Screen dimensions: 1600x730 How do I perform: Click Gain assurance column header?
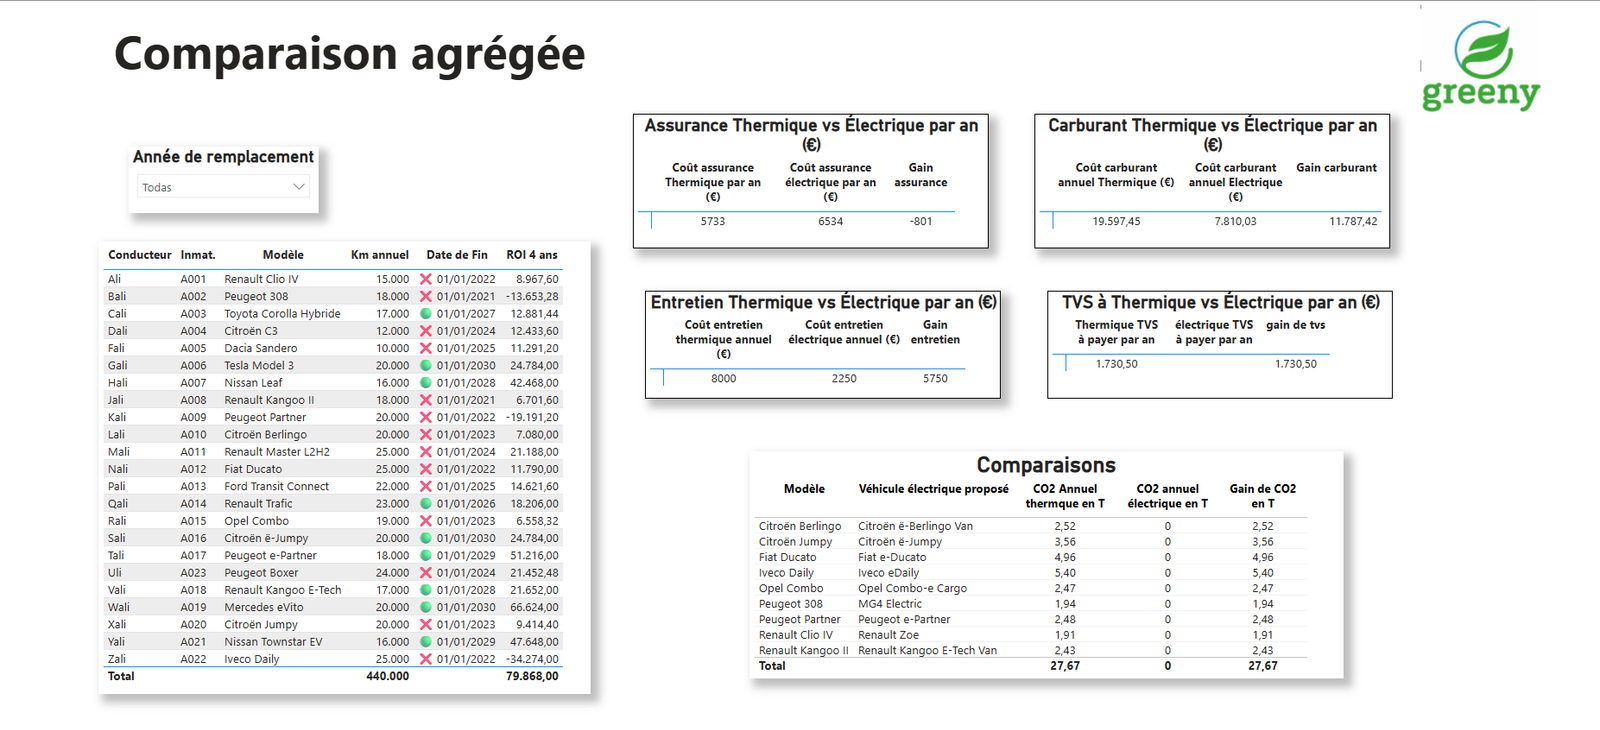coord(921,175)
